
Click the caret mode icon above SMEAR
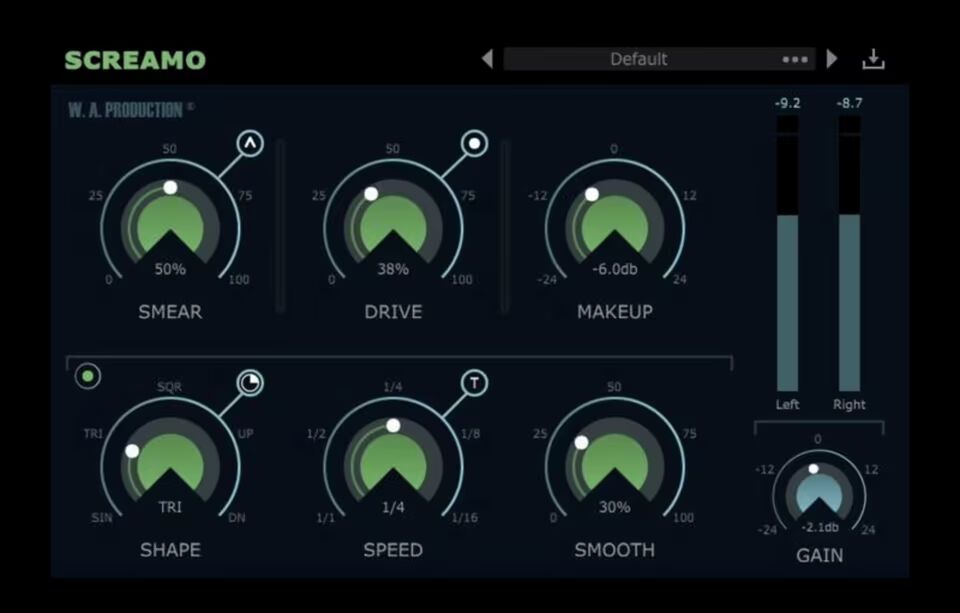(250, 144)
